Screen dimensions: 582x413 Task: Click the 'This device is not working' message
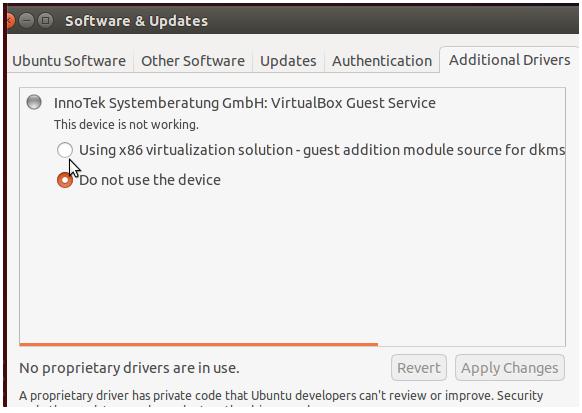click(126, 125)
